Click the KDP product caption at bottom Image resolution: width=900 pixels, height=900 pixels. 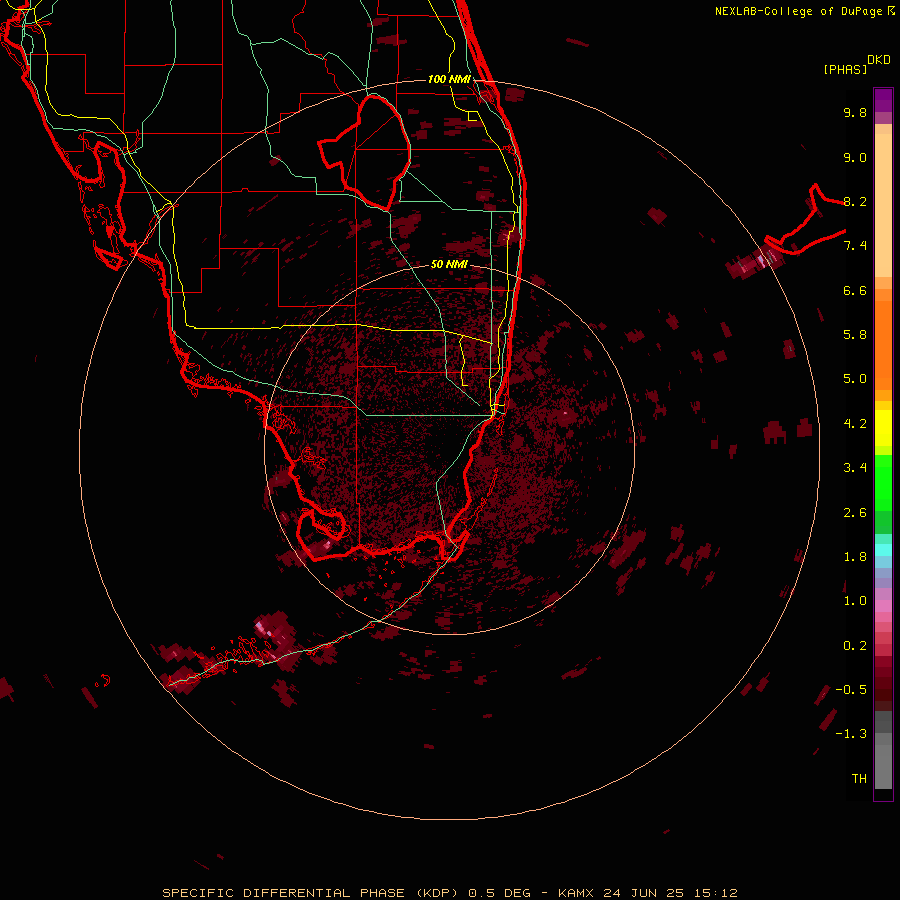click(449, 893)
